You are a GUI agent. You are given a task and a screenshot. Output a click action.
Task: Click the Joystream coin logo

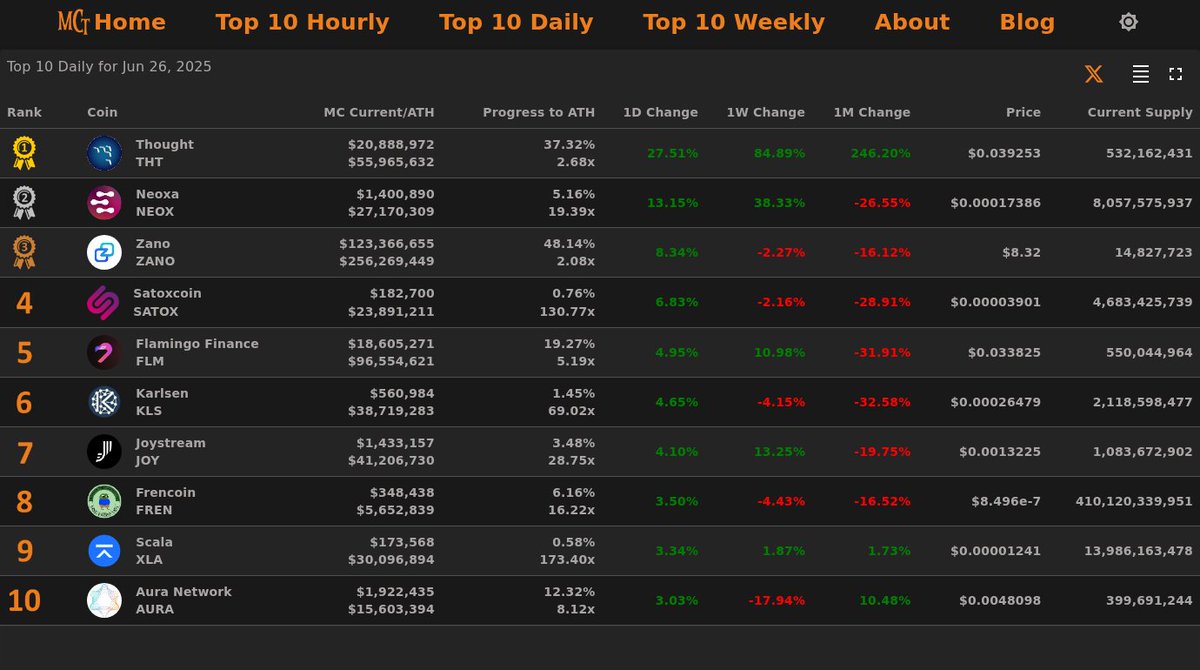coord(104,452)
